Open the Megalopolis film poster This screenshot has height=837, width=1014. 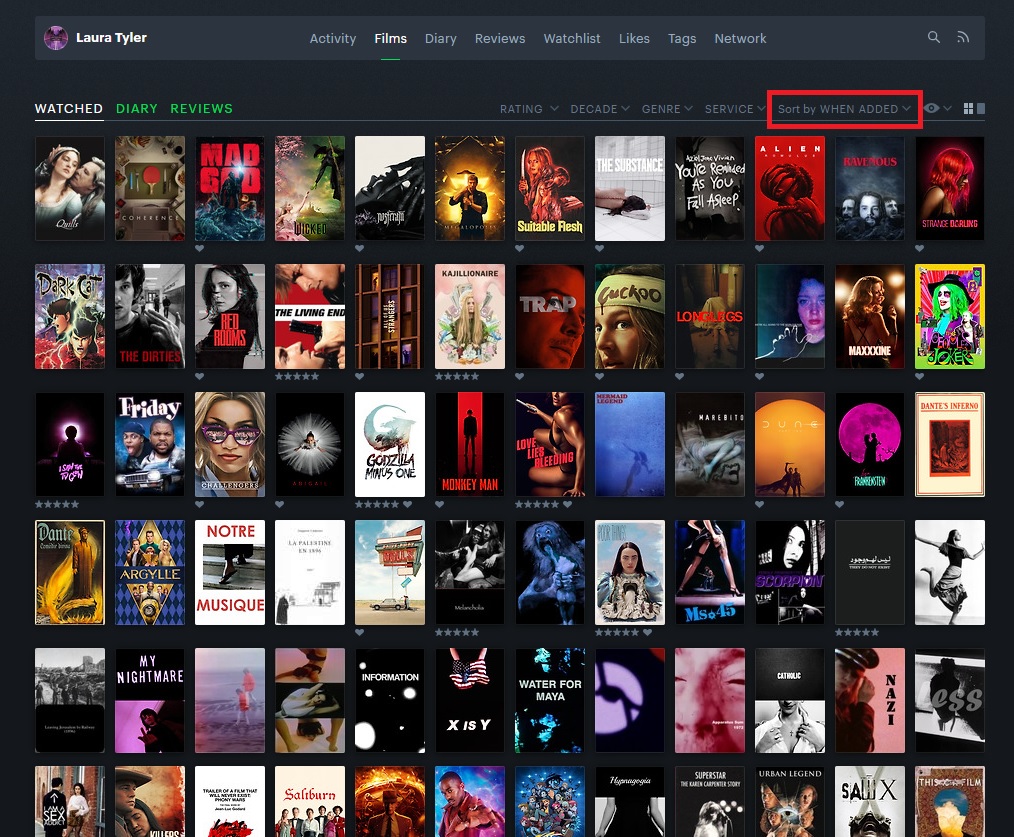pos(470,188)
